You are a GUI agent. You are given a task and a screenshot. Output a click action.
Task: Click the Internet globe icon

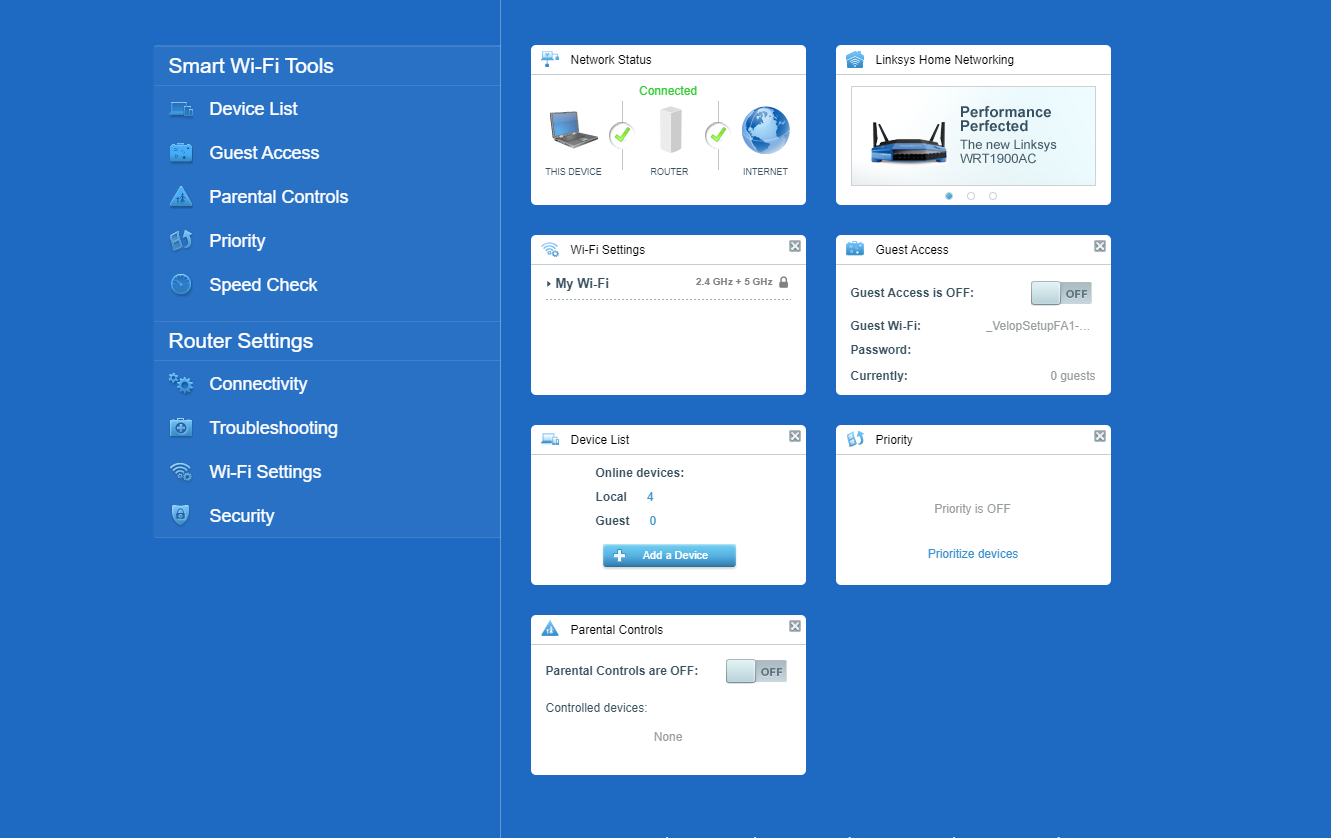765,132
